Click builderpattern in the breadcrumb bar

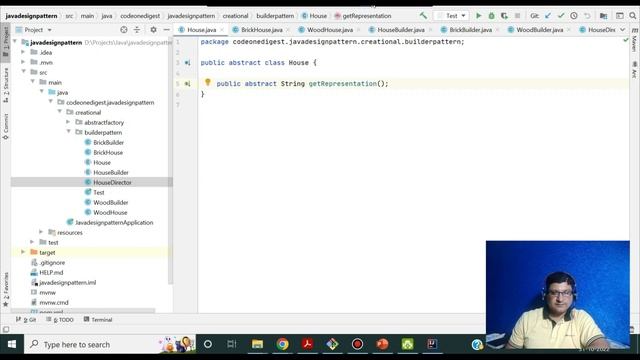[x=275, y=16]
